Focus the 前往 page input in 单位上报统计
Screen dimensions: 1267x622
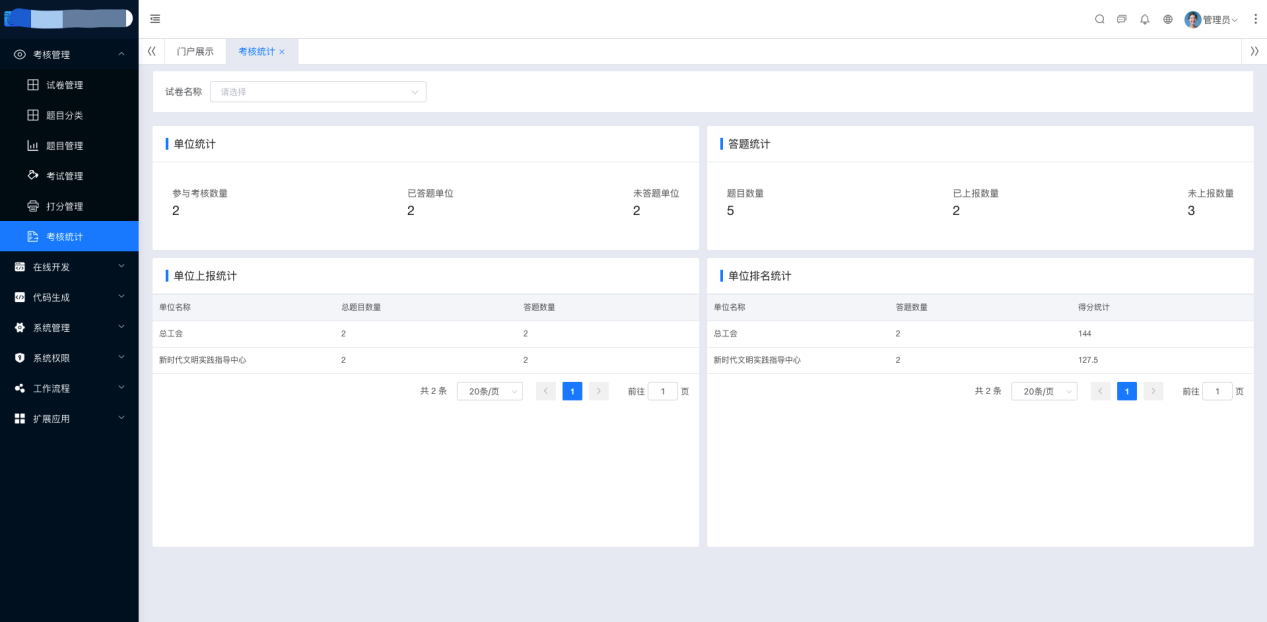663,392
